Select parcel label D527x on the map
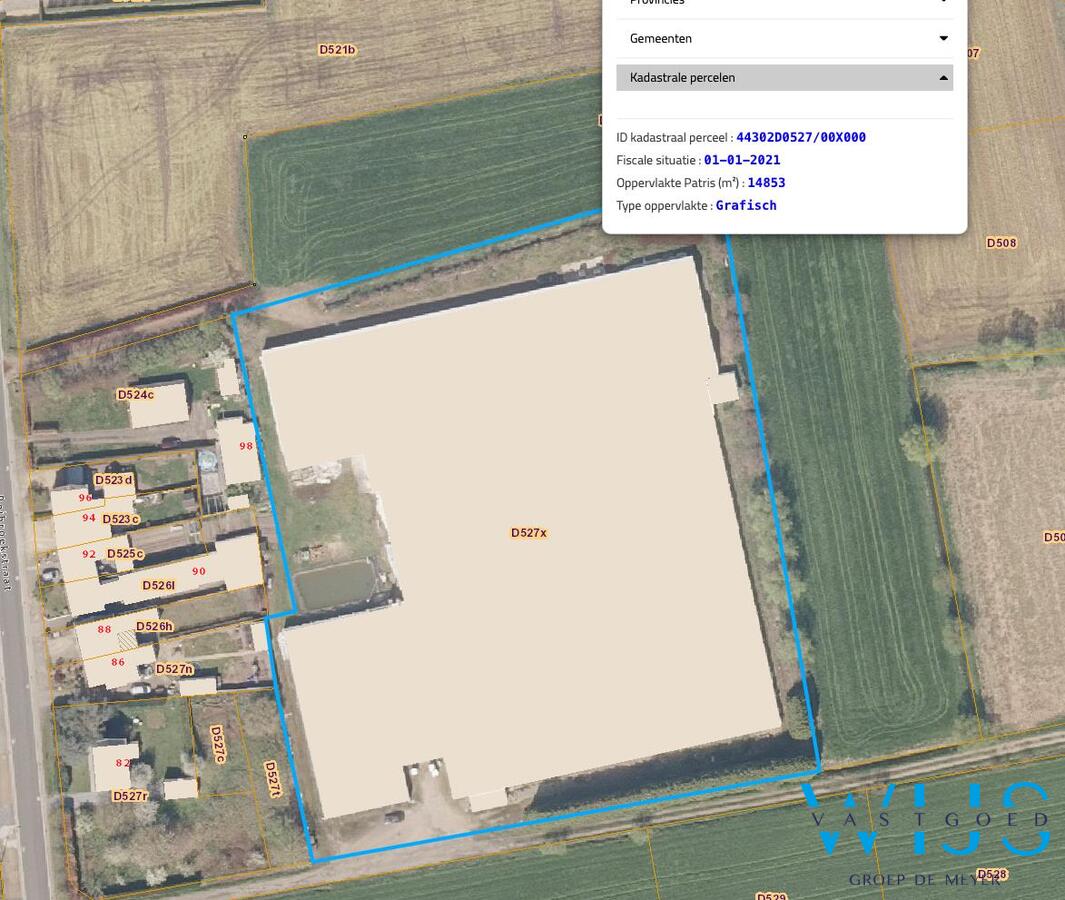This screenshot has height=900, width=1065. point(528,532)
